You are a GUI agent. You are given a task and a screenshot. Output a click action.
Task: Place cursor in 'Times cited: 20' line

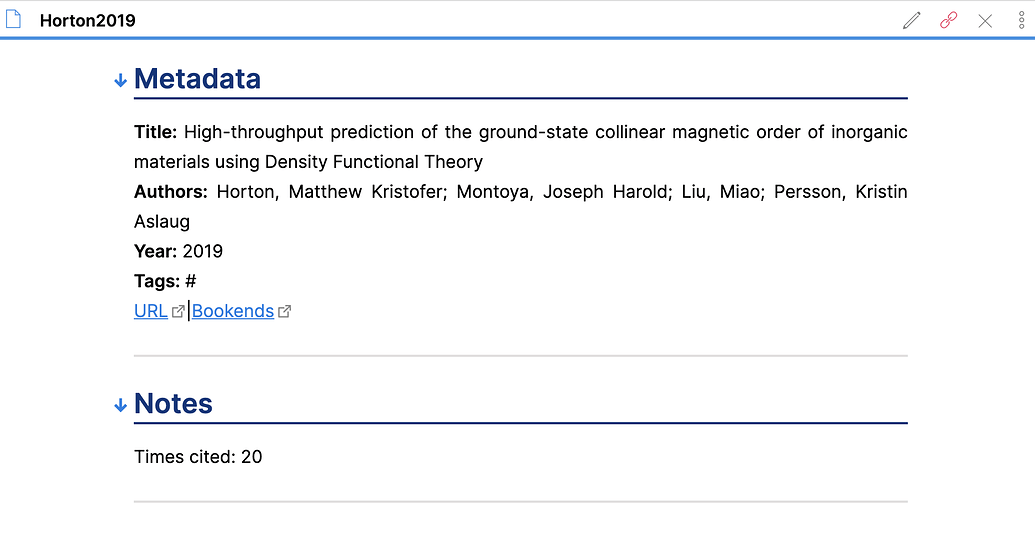[198, 457]
